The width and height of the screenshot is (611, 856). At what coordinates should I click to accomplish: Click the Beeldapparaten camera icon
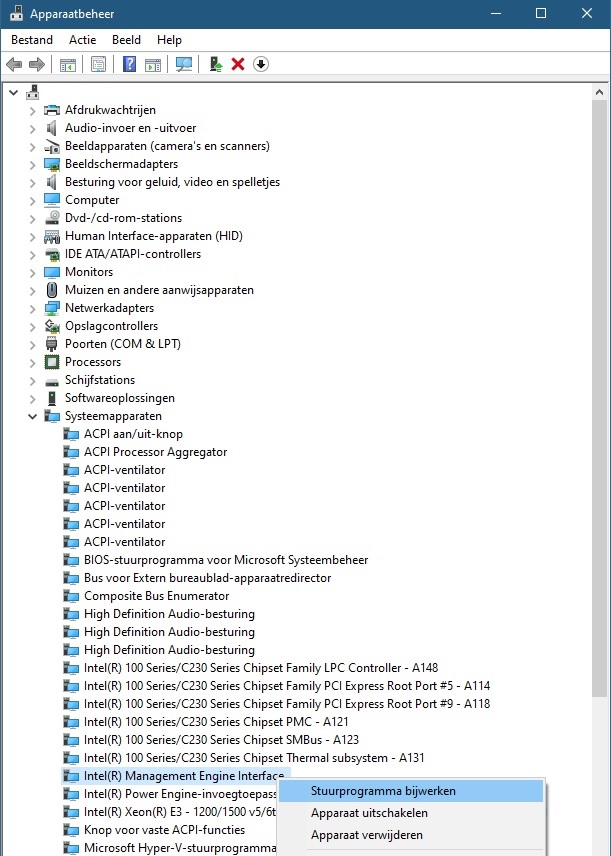[x=52, y=146]
